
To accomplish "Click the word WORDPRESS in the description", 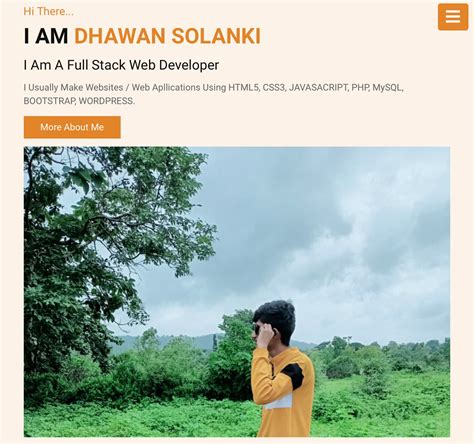I will (x=107, y=101).
